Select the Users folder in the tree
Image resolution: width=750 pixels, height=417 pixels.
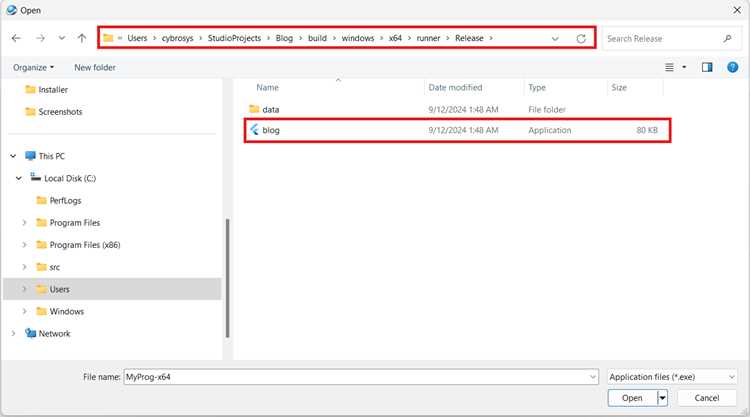53,289
